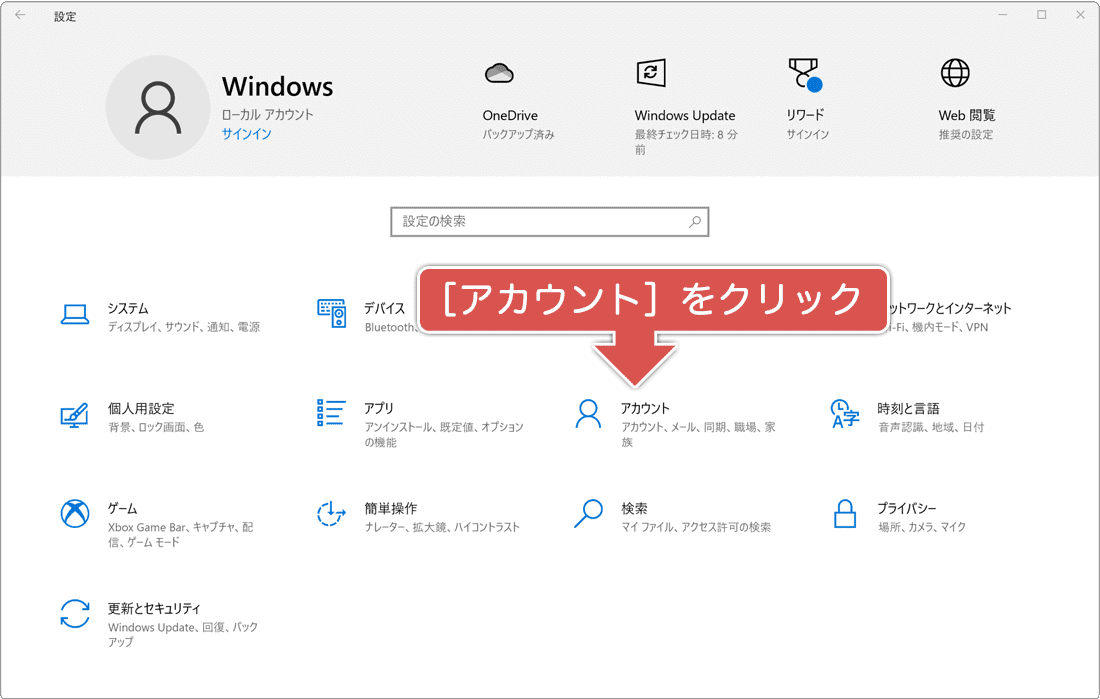This screenshot has width=1100, height=699.
Task: Click the back arrow in the title bar
Action: click(20, 15)
